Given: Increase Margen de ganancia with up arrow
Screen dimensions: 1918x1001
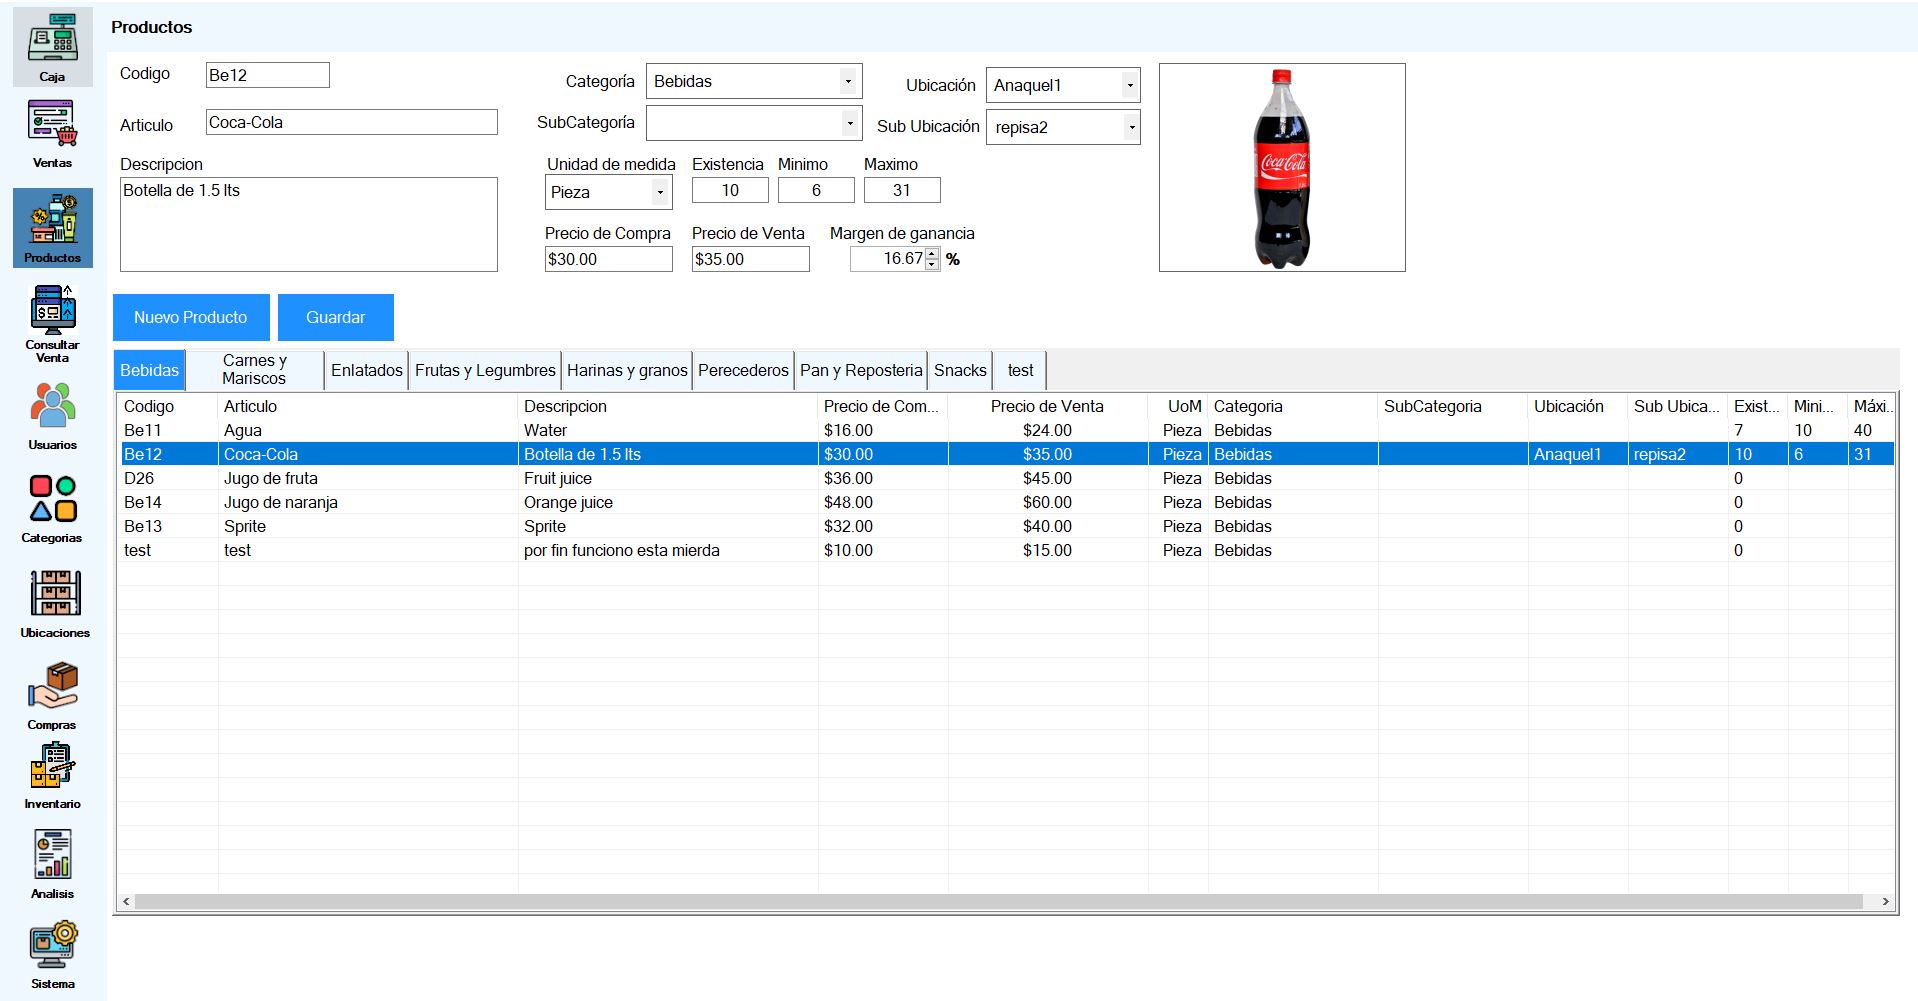Looking at the screenshot, I should (932, 254).
